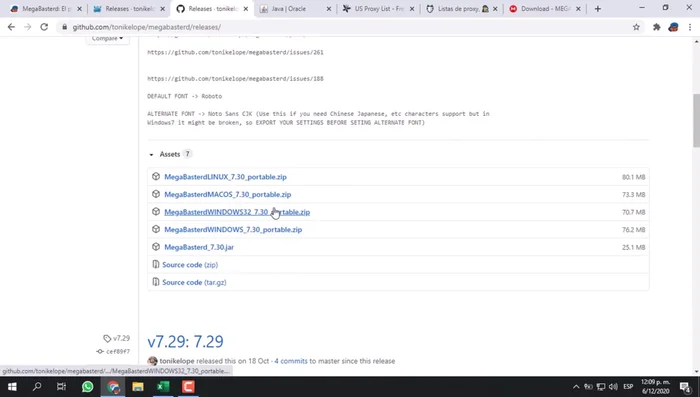
Task: Switch to the MegaBasterd first tab
Action: click(46, 8)
